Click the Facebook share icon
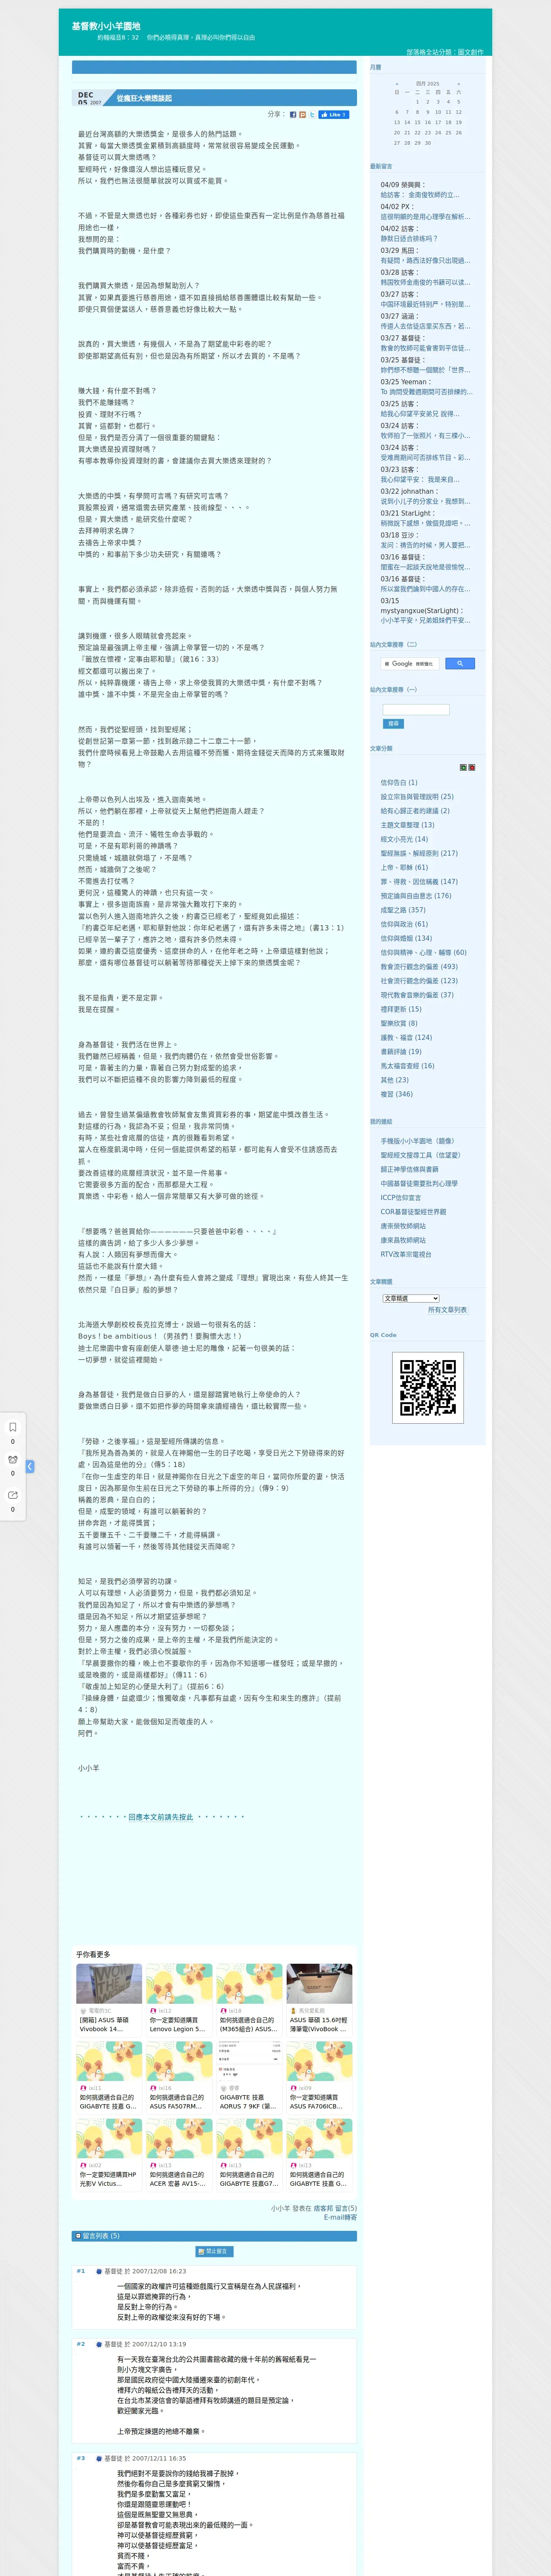Screen dimensions: 551x2576 coord(293,115)
